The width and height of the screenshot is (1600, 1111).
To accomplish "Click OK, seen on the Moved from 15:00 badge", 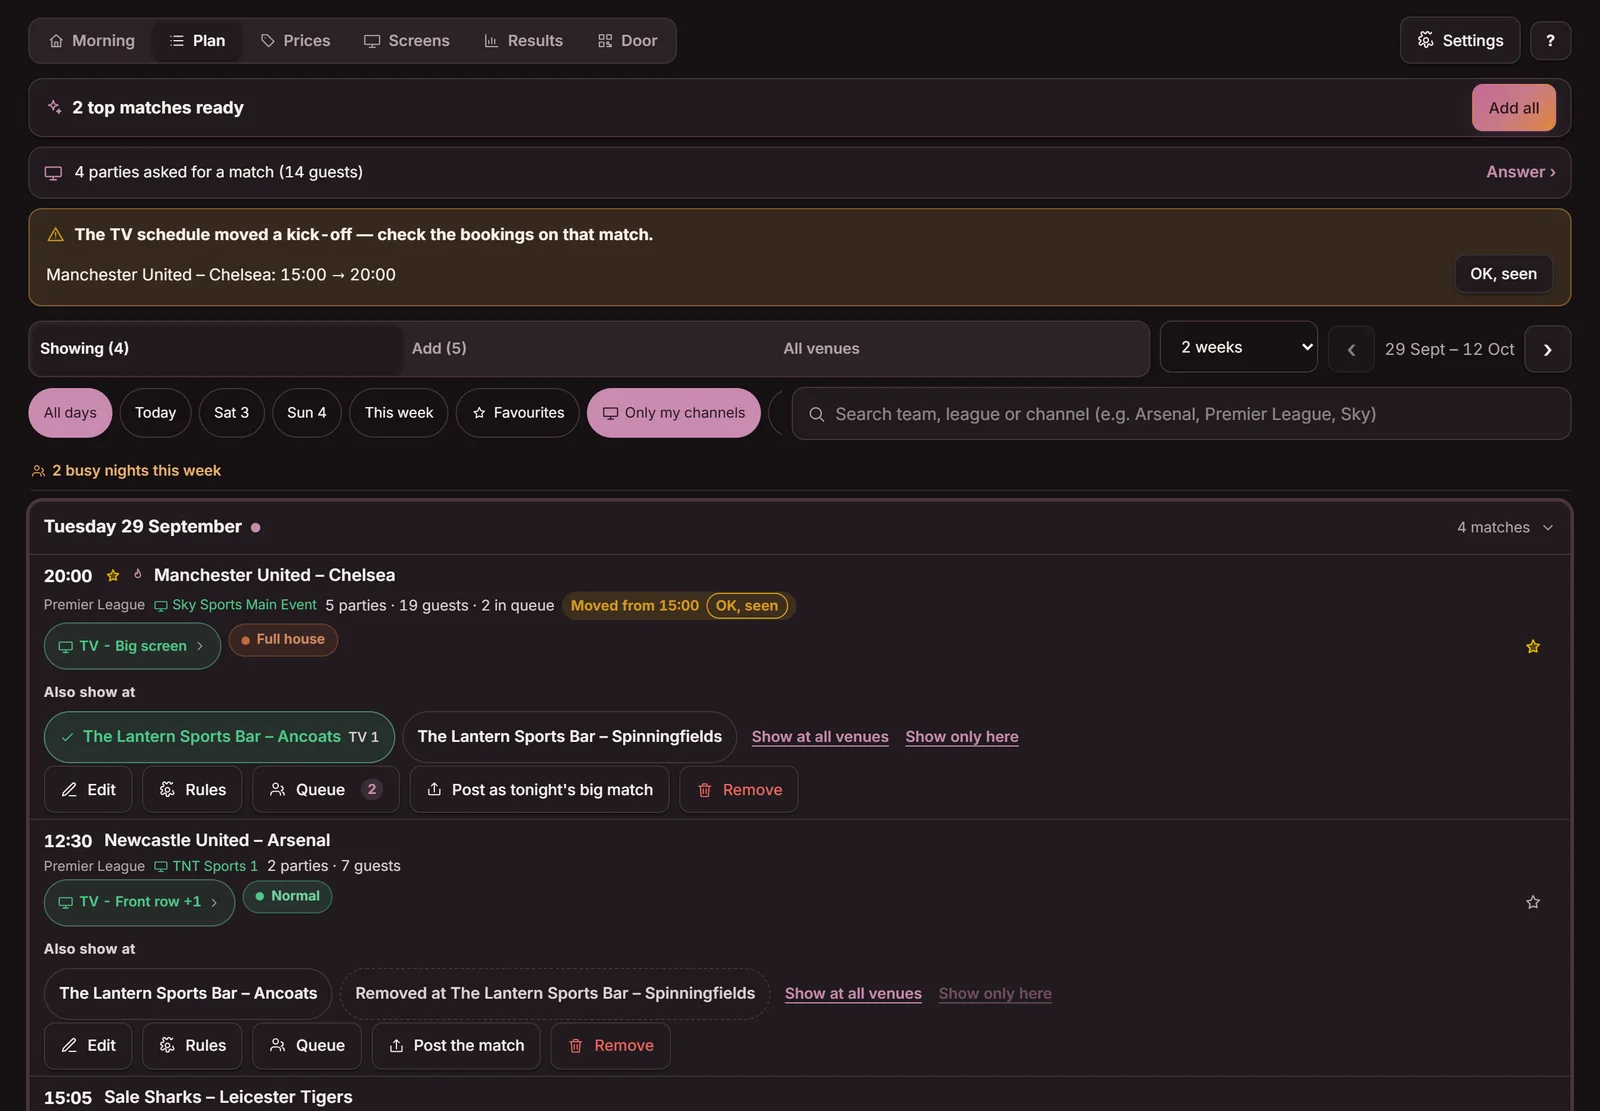I will 747,606.
